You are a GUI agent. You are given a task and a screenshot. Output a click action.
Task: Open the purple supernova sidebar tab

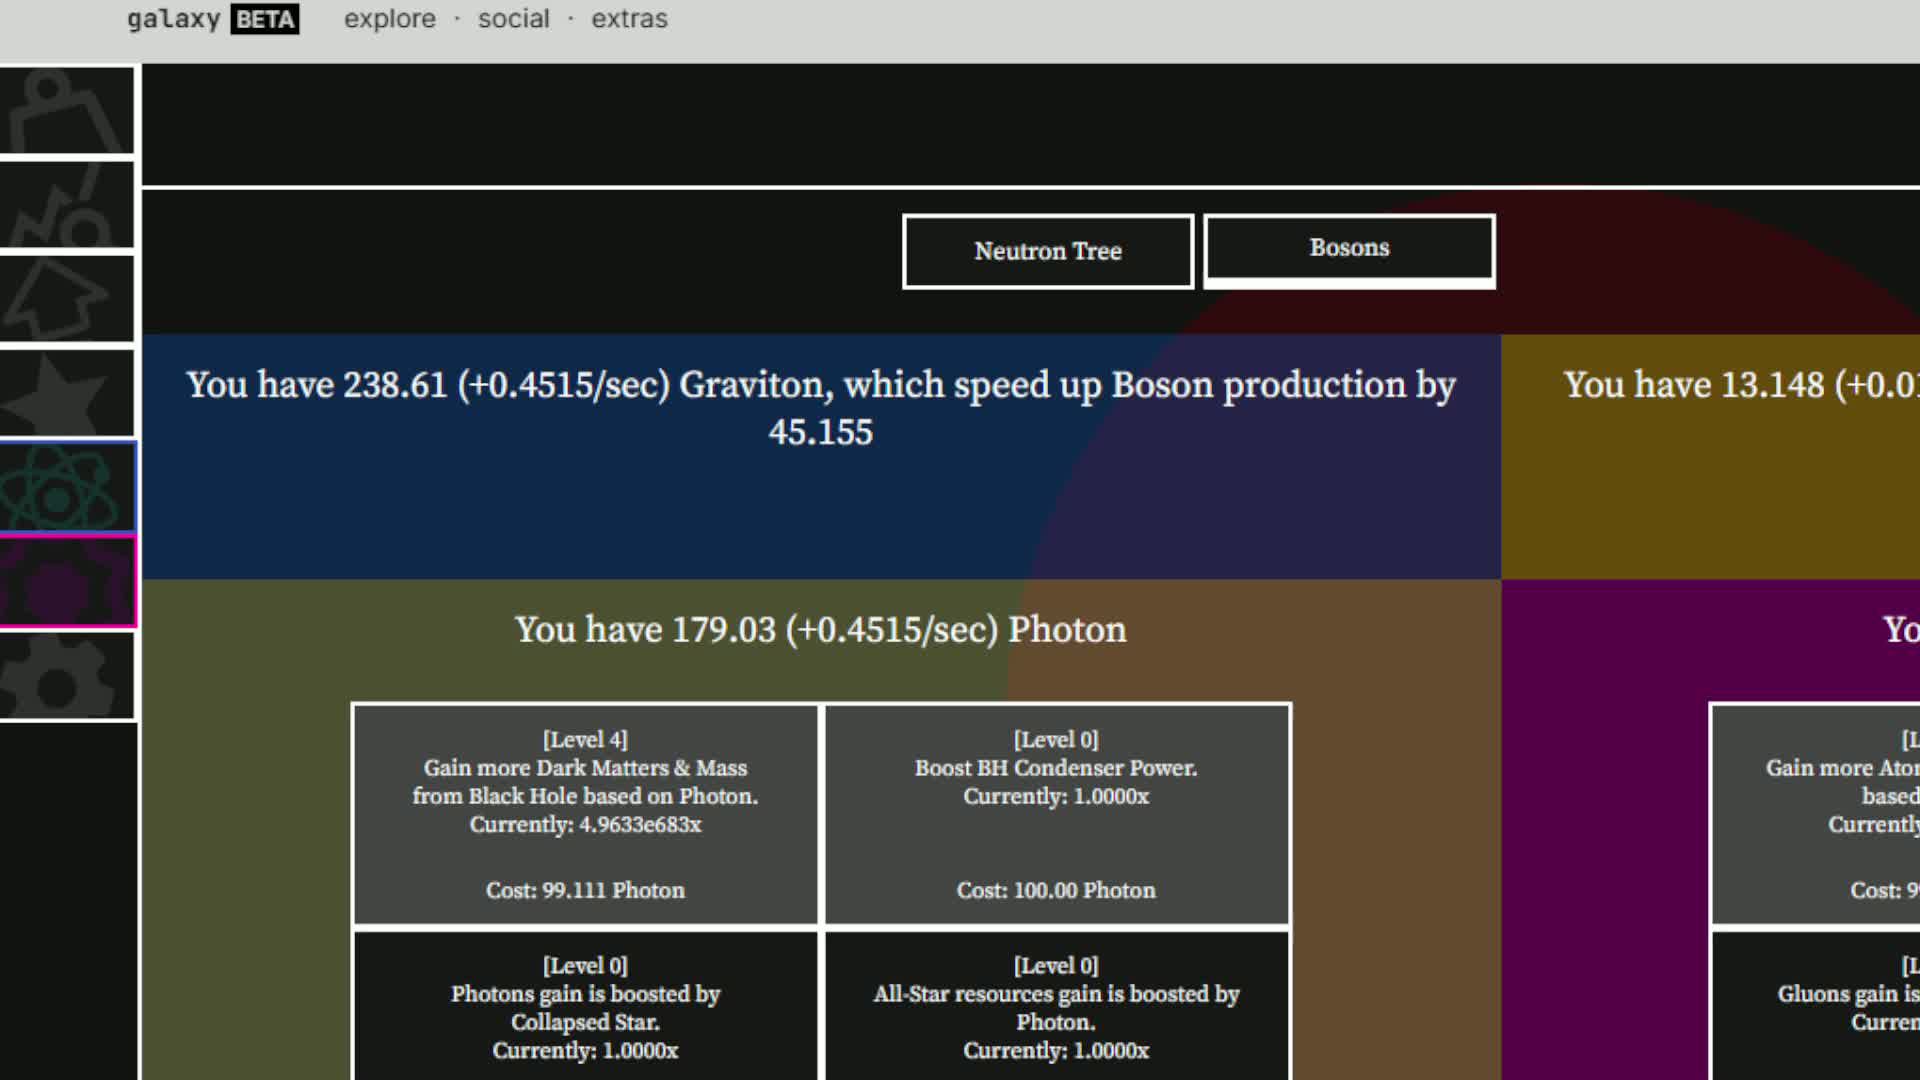[67, 581]
